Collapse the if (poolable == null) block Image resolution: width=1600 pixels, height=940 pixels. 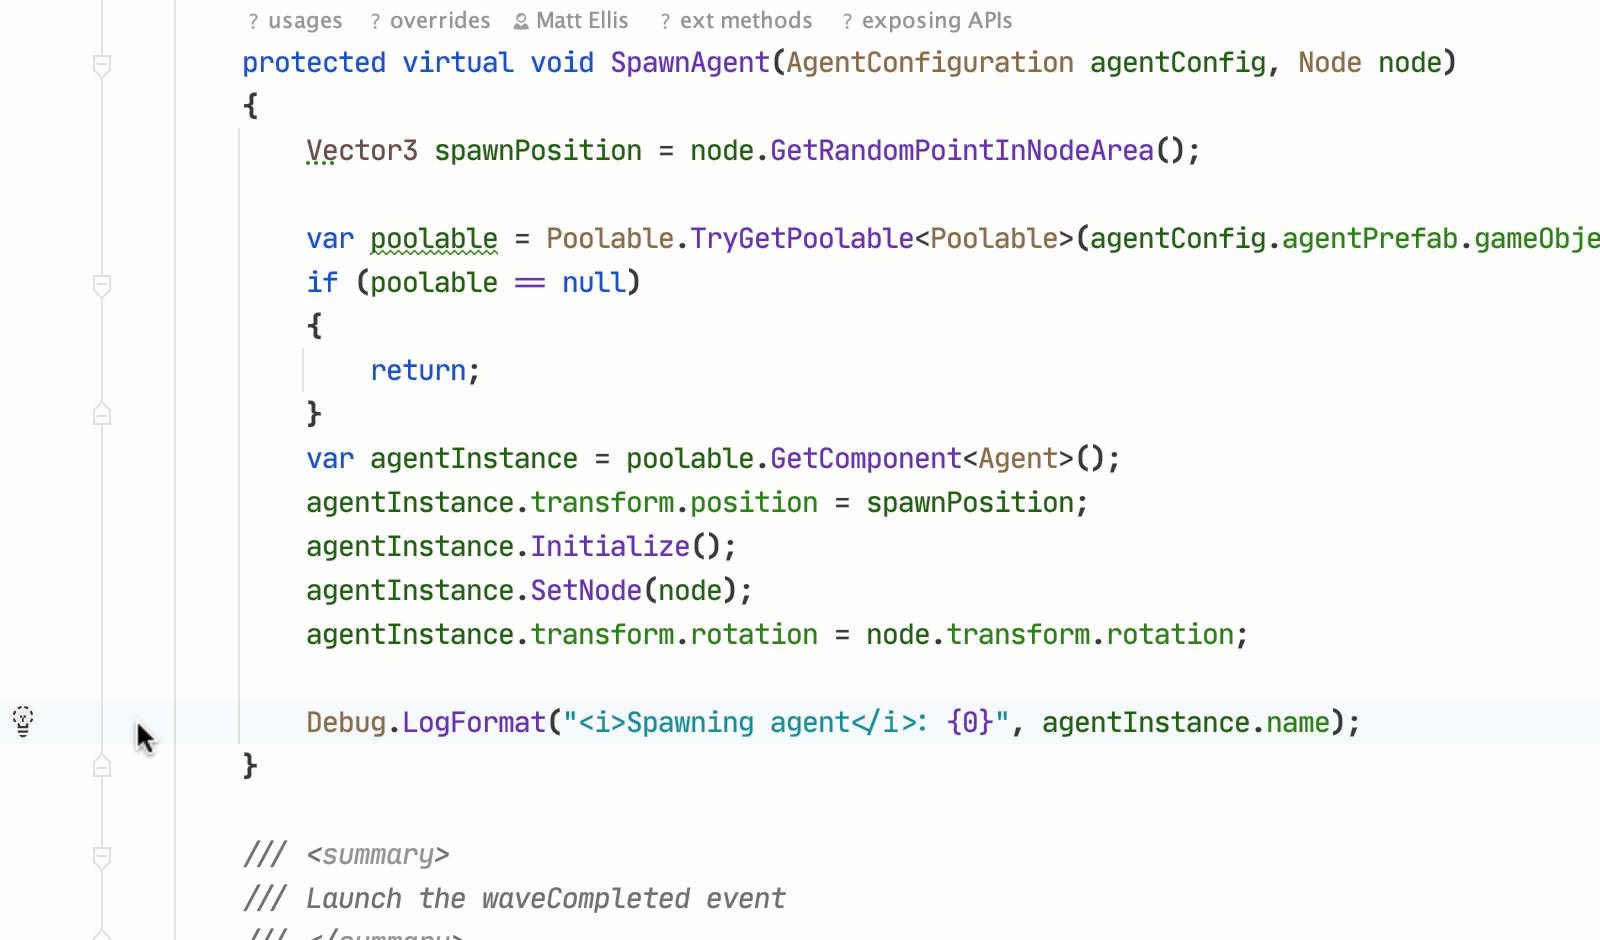pos(102,286)
